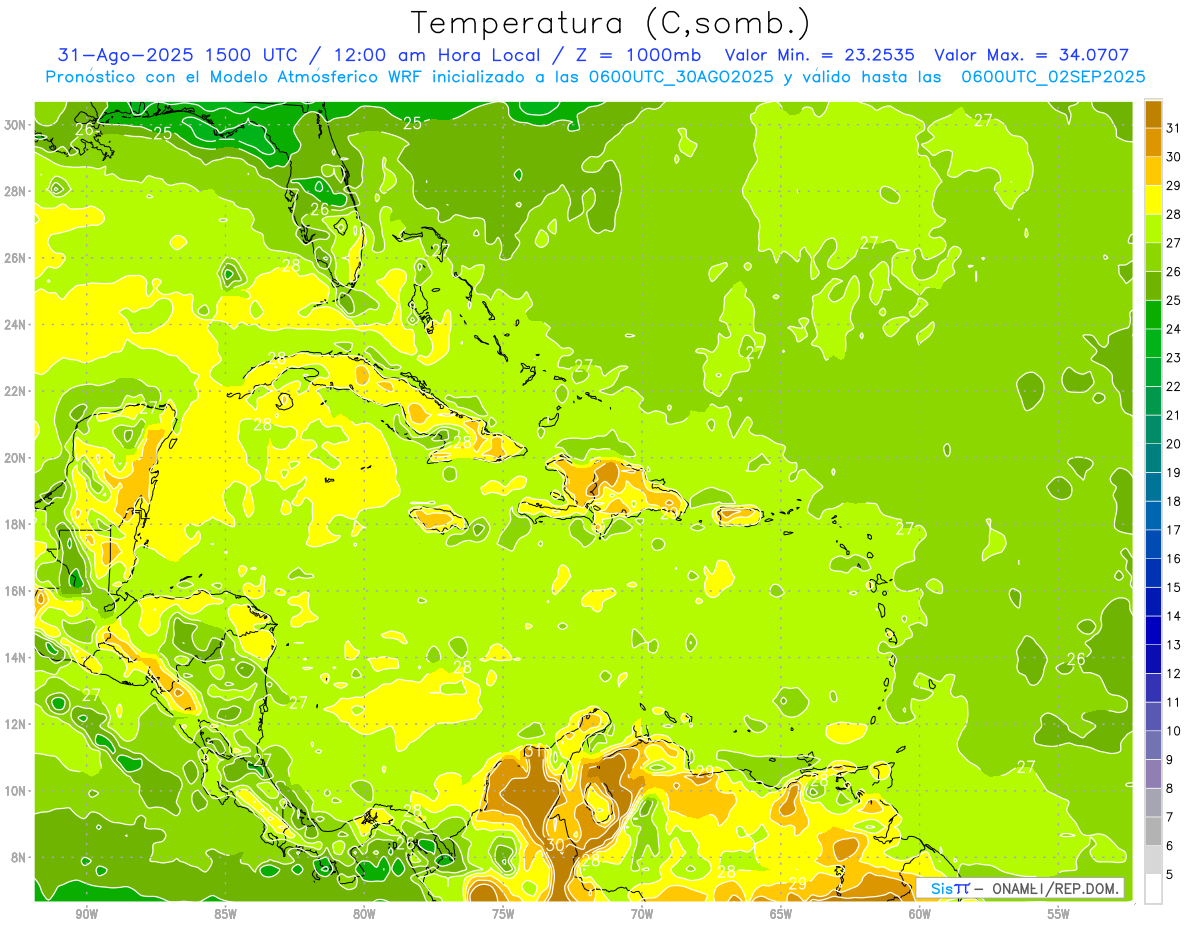Click the '90W' longitude axis label
The width and height of the screenshot is (1200, 927).
pos(86,914)
